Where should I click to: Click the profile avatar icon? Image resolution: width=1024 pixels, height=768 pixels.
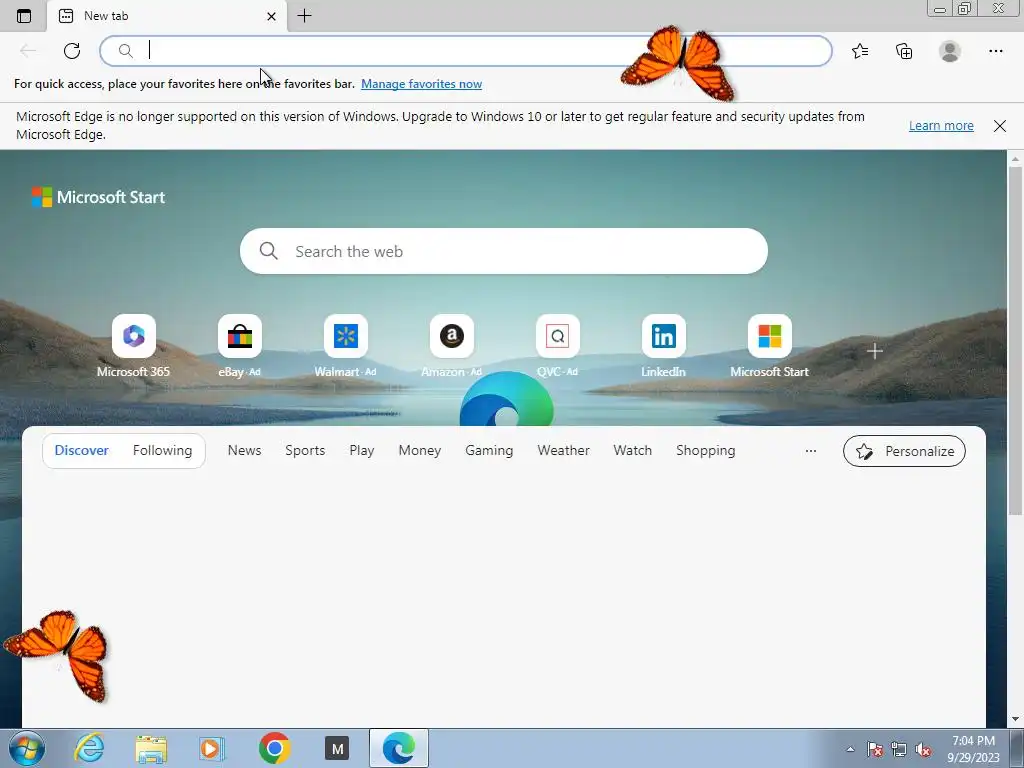point(950,51)
